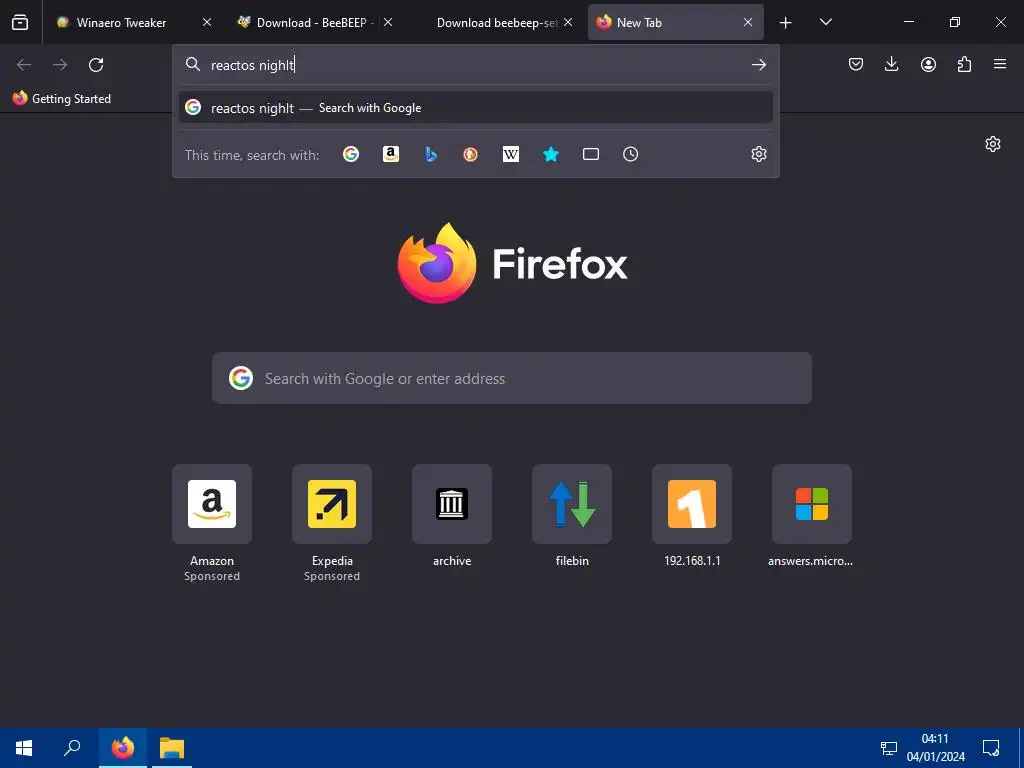The height and width of the screenshot is (768, 1024).
Task: Click Firefox in the taskbar
Action: (x=123, y=748)
